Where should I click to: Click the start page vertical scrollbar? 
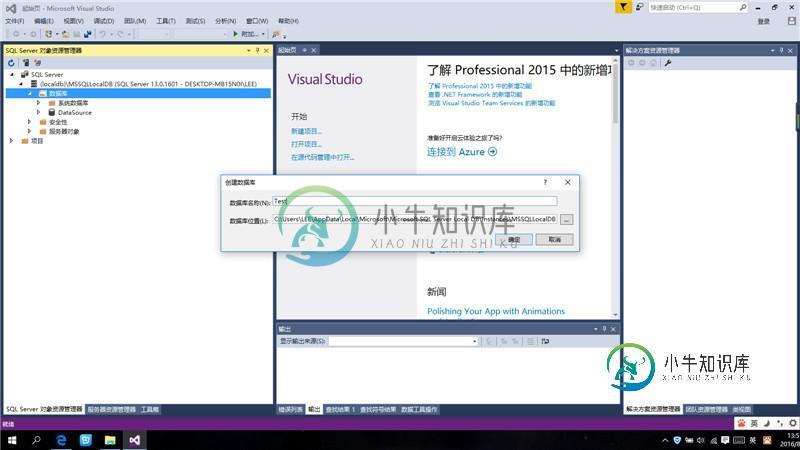click(615, 187)
